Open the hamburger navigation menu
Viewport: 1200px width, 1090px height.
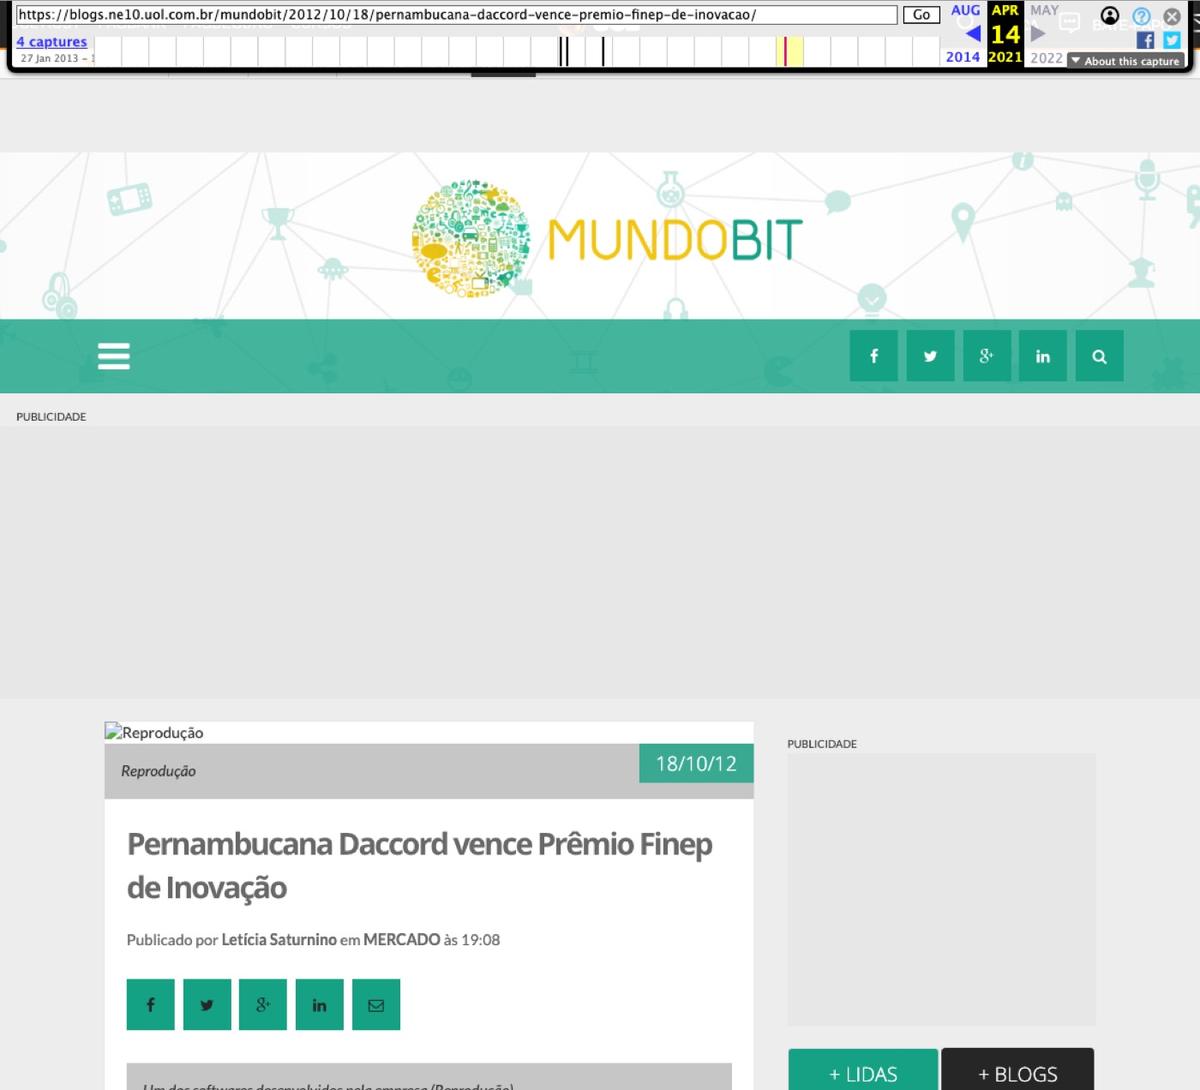point(114,356)
